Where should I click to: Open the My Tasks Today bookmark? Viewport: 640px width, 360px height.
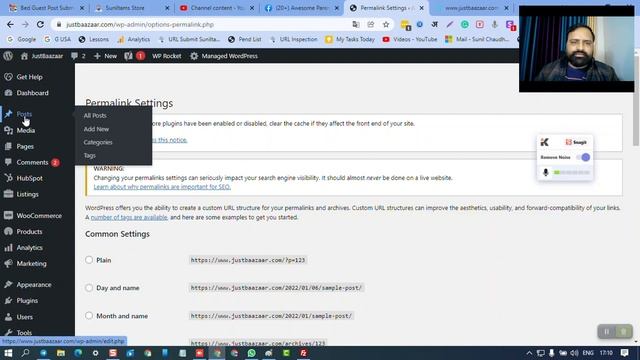coord(350,39)
